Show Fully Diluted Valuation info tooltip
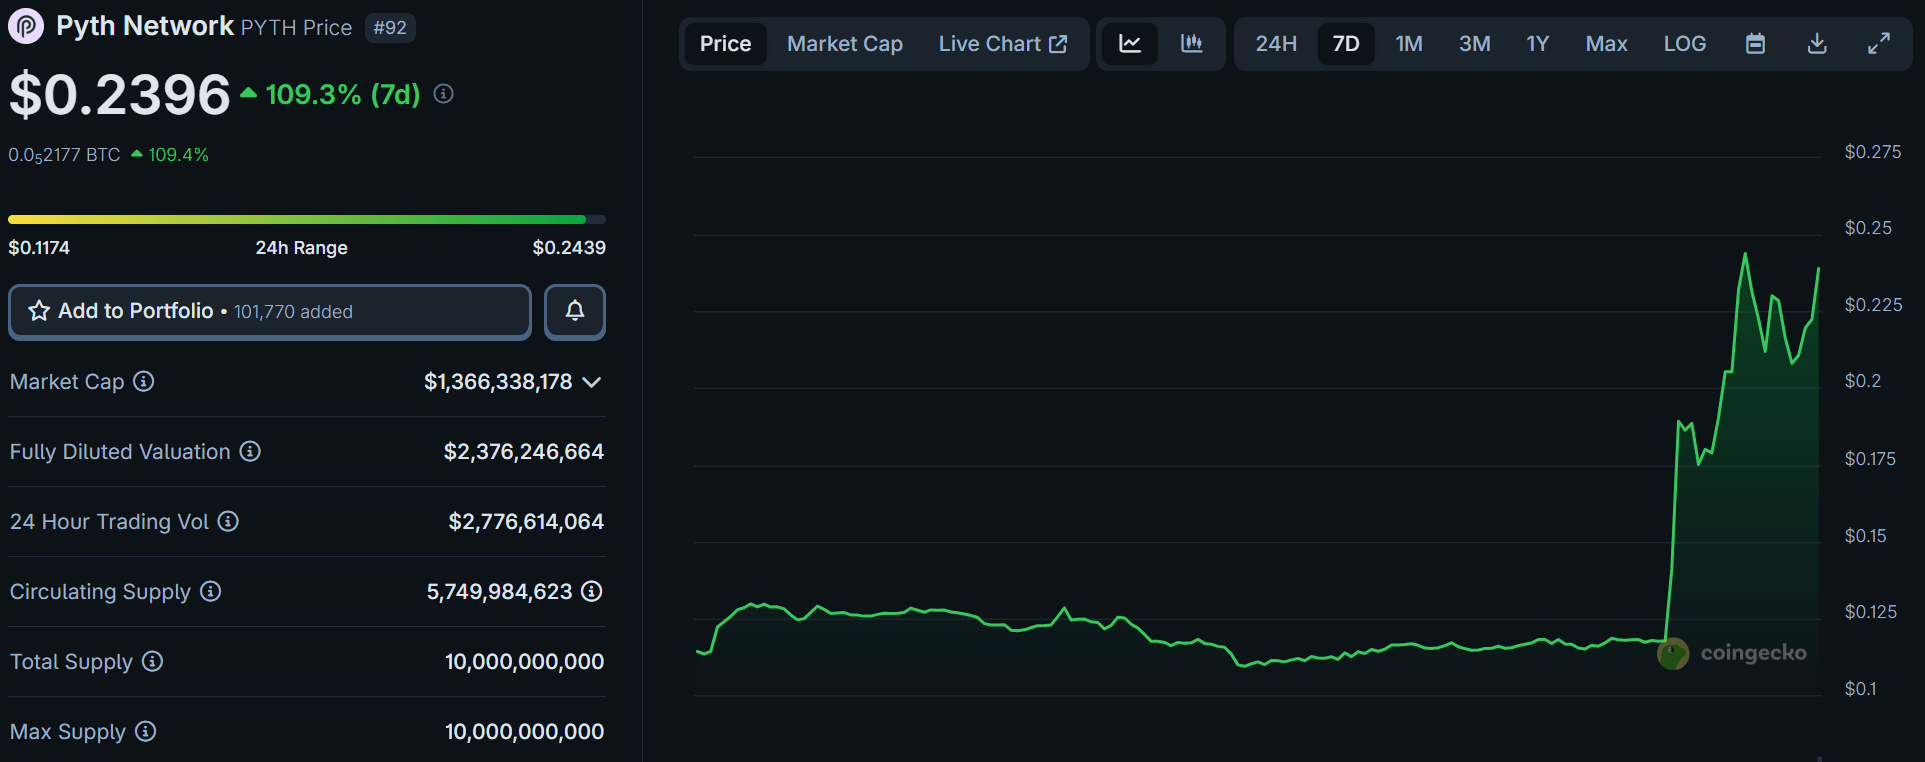 250,451
